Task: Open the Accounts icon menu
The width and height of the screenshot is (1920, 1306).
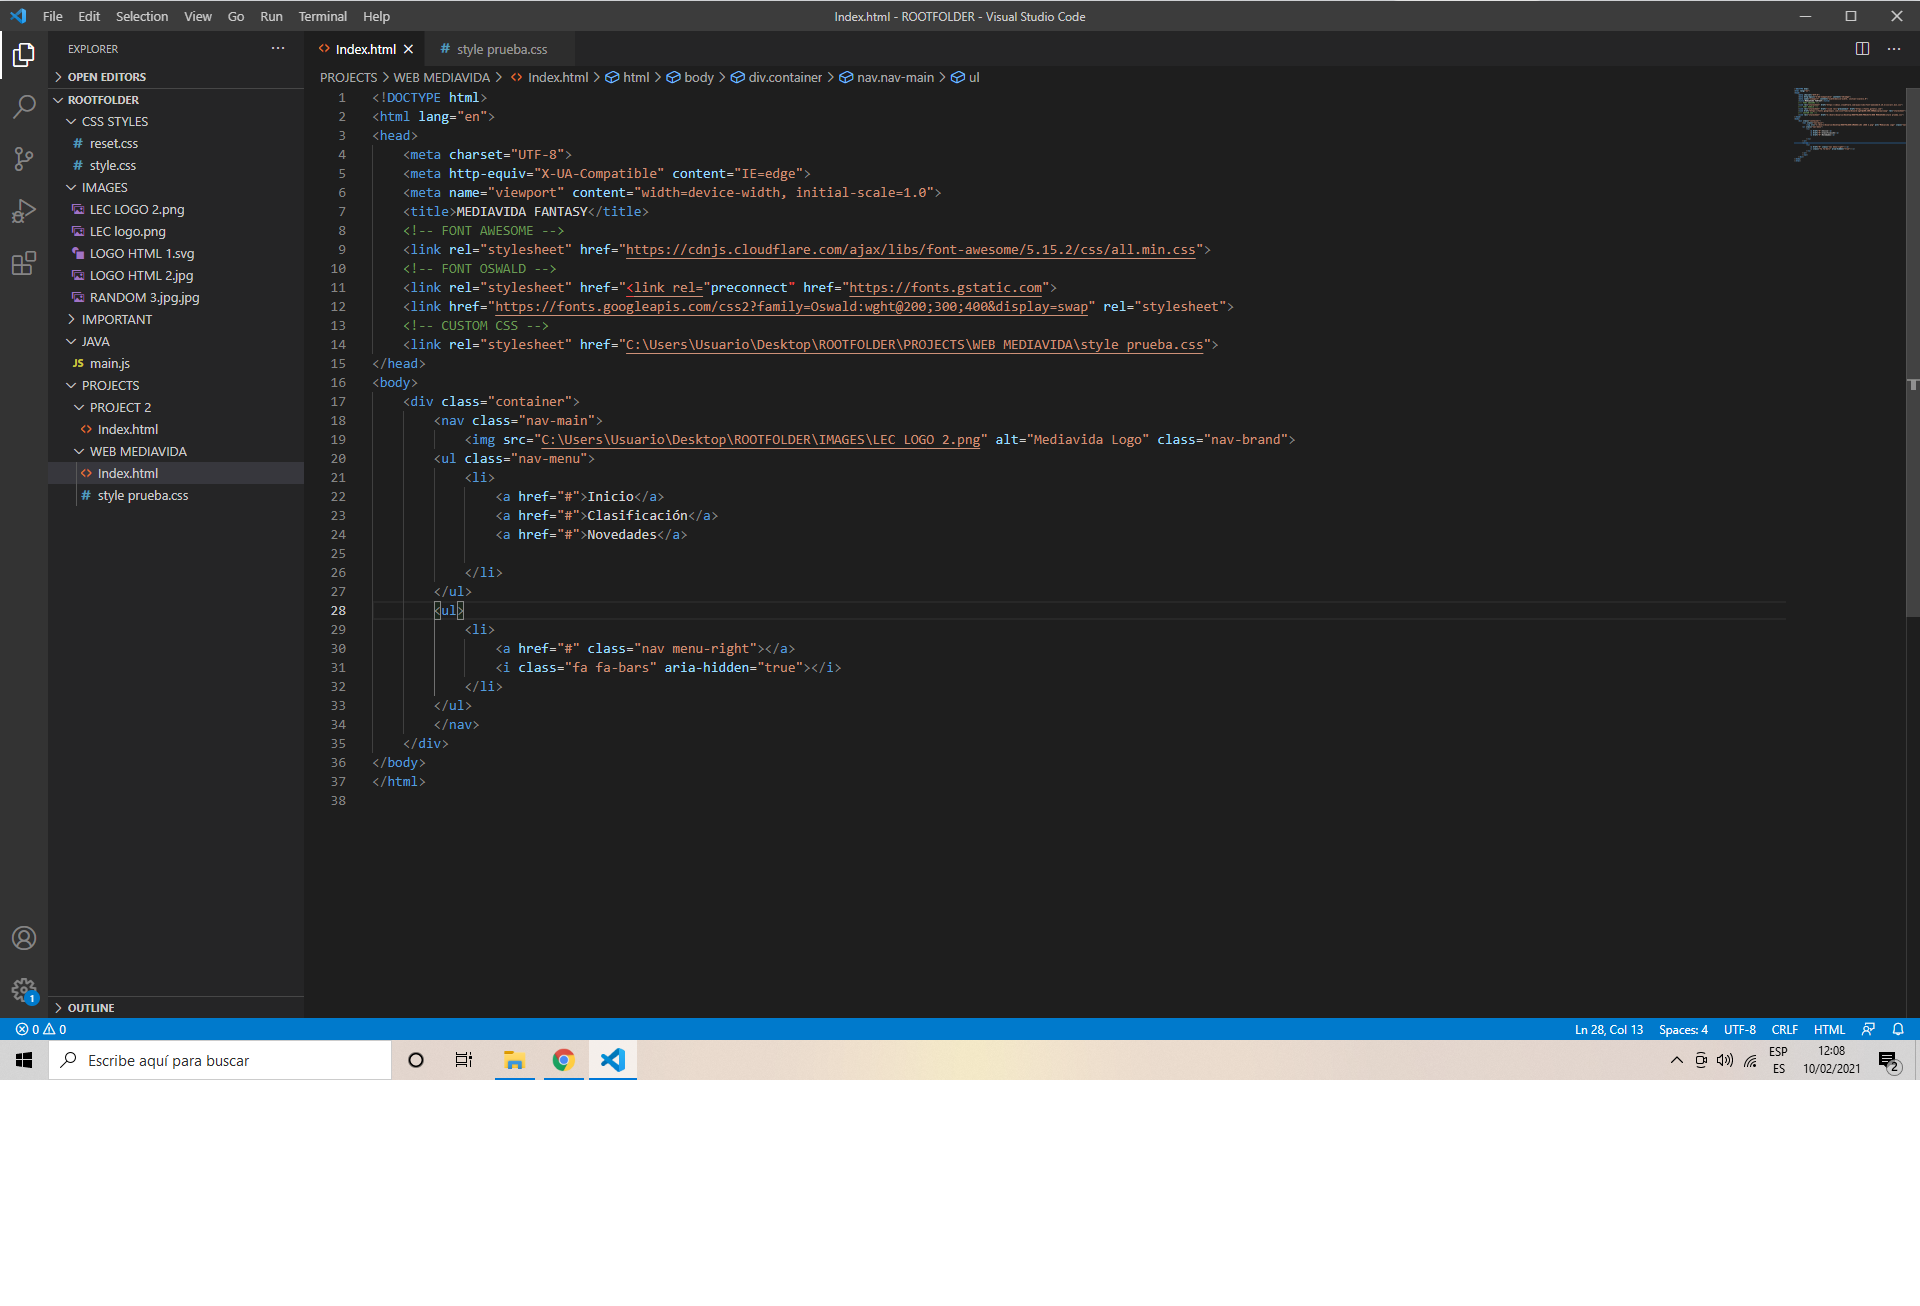Action: click(24, 938)
